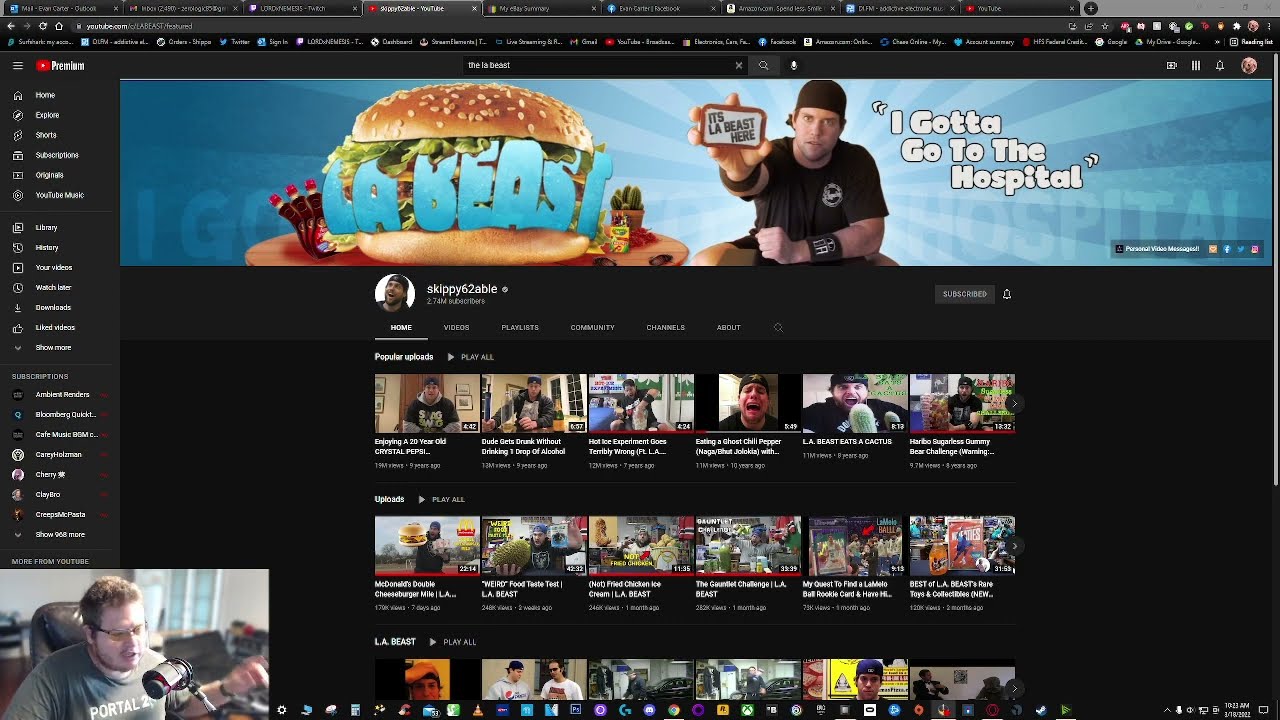Viewport: 1280px width, 720px height.
Task: Open The Gauntlet Challenge video thumbnail
Action: click(x=748, y=546)
